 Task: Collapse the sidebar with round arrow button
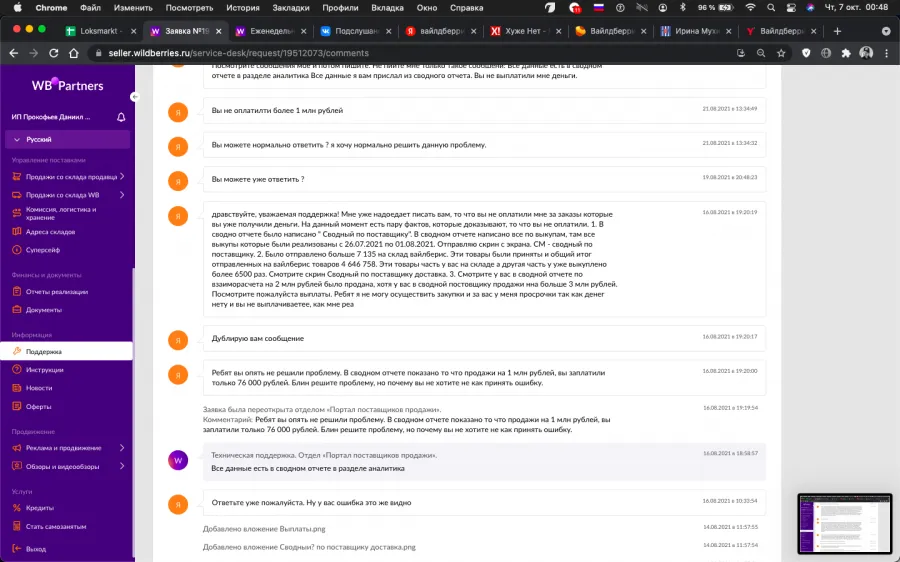[x=134, y=97]
